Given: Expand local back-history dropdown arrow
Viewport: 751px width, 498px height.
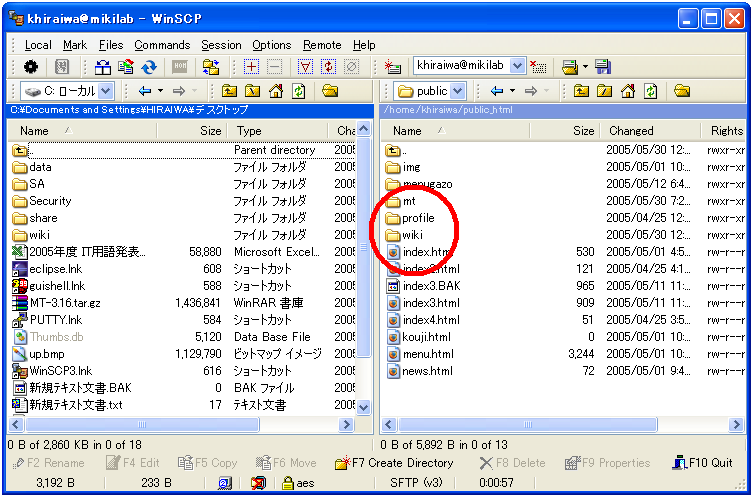Looking at the screenshot, I should tap(160, 91).
